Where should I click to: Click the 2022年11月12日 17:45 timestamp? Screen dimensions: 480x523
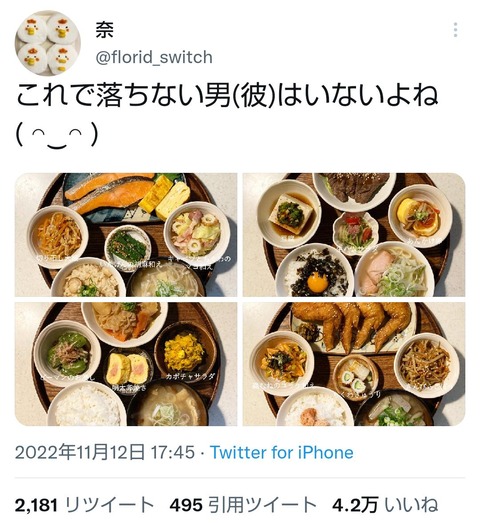[x=105, y=453]
